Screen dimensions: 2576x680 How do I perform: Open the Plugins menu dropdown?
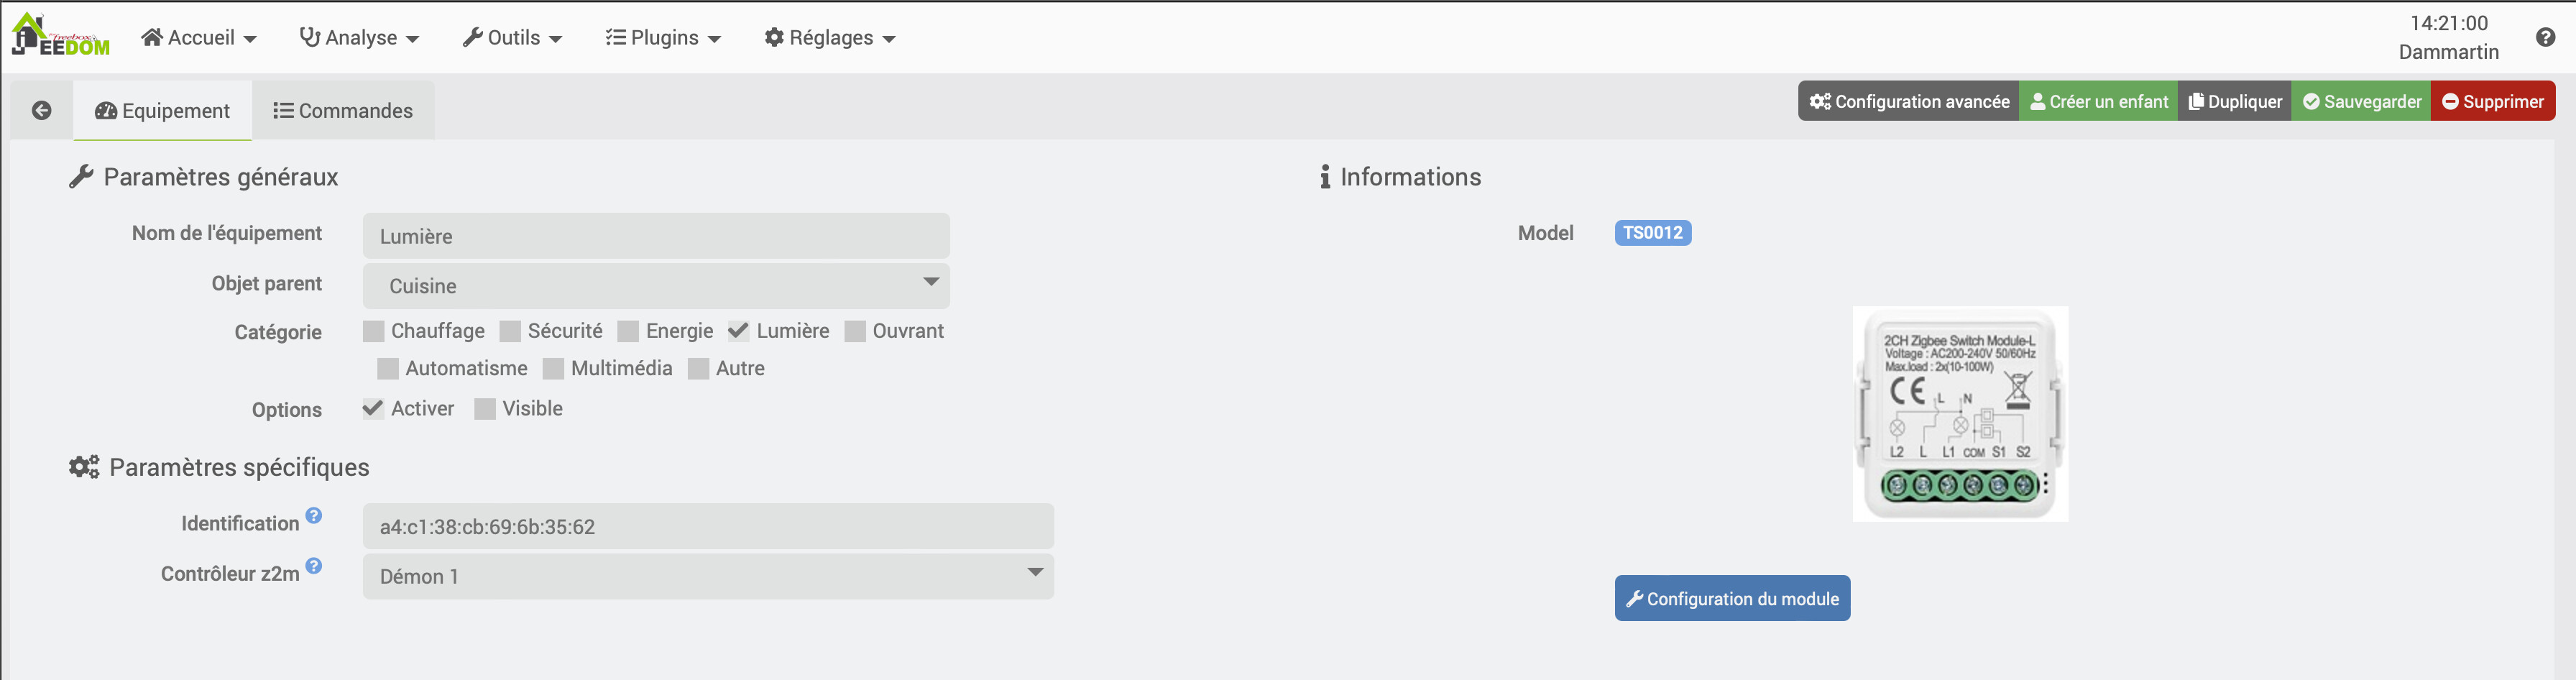pos(663,38)
